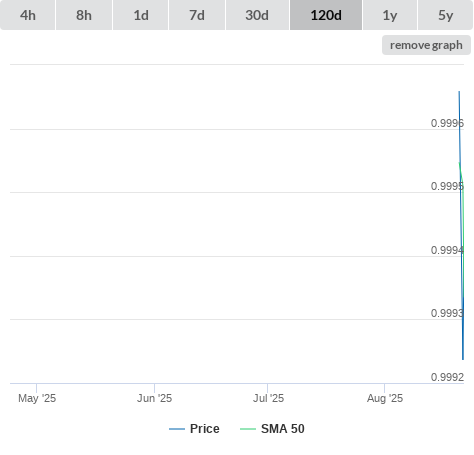Click the 0.9994 y-axis value
This screenshot has height=455, width=474.
point(447,250)
